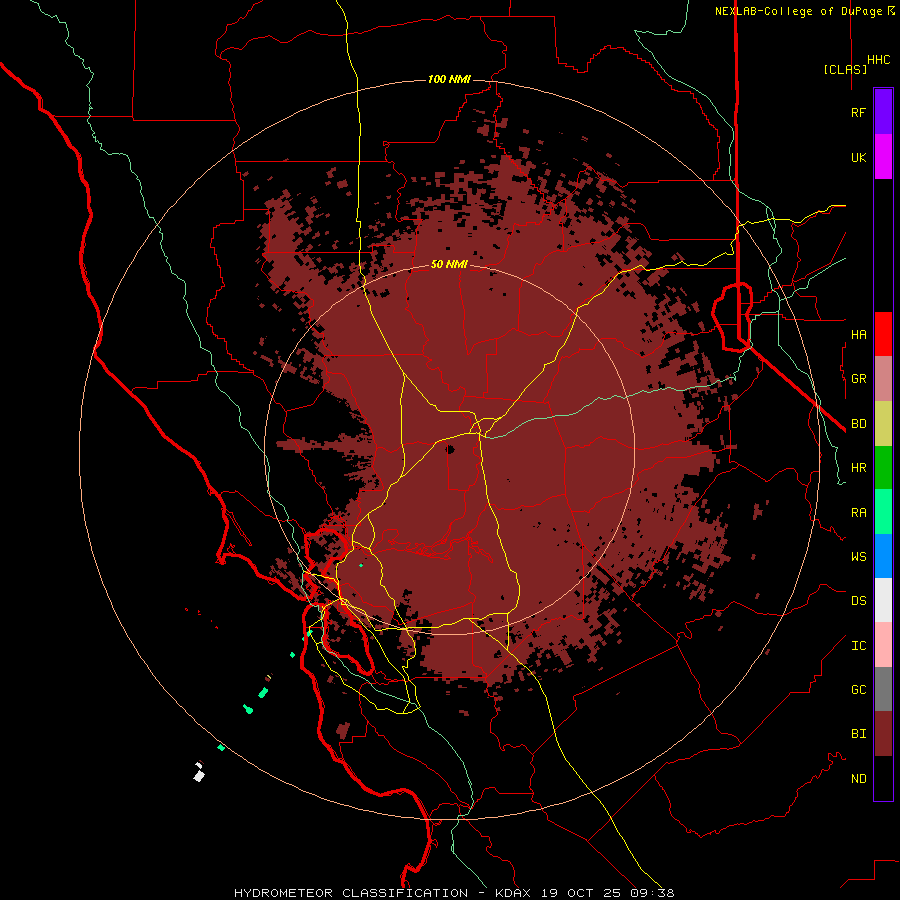
Task: Click the ND black legend swatch
Action: (883, 778)
